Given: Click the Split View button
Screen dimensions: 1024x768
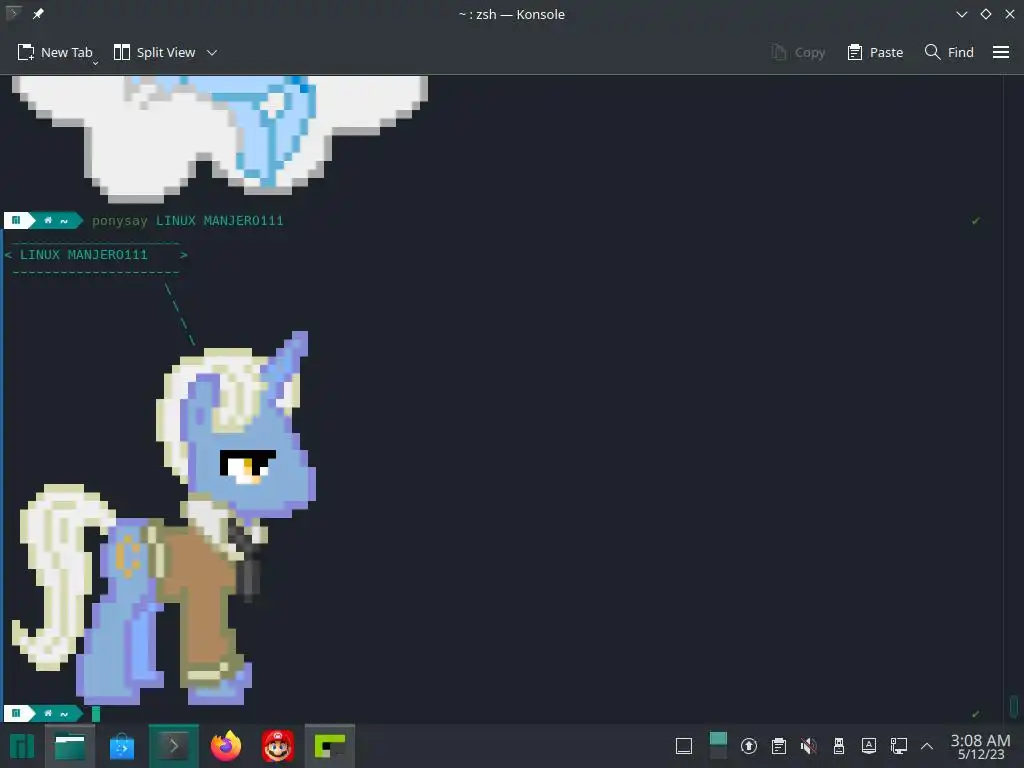Looking at the screenshot, I should pos(155,52).
